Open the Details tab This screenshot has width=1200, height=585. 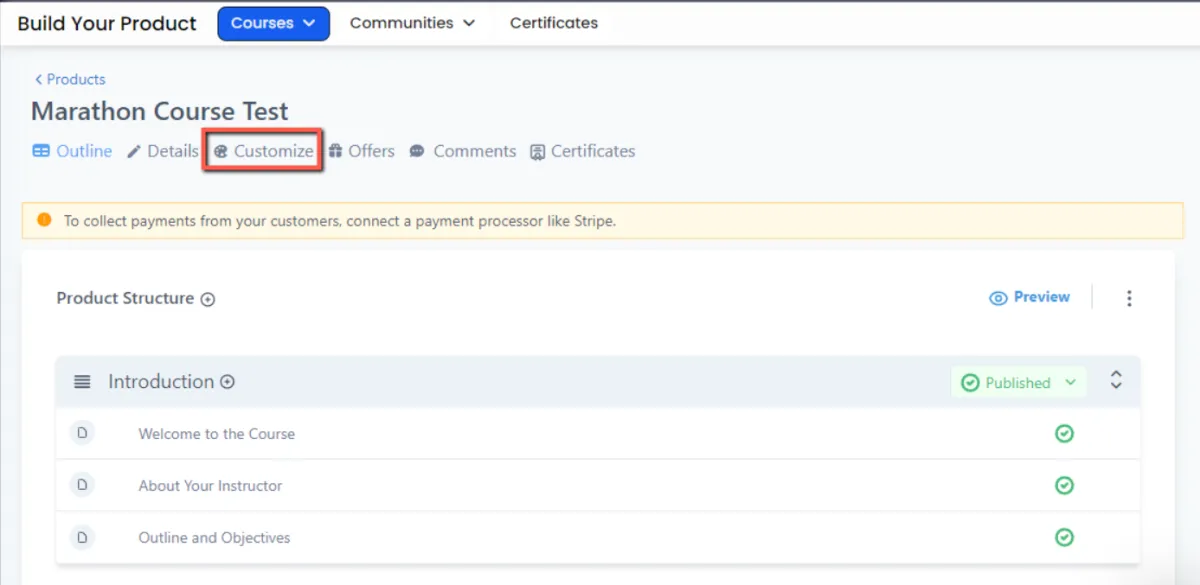point(163,151)
